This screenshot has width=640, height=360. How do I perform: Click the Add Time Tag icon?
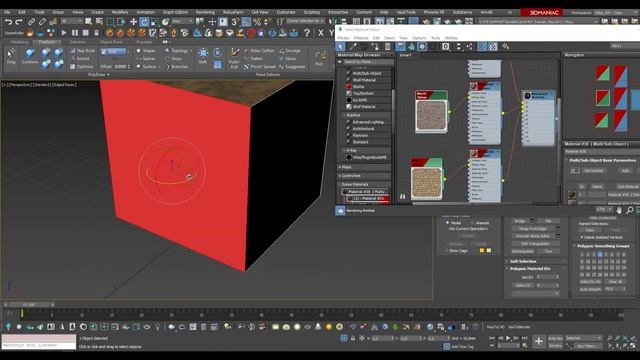pyautogui.click(x=447, y=347)
